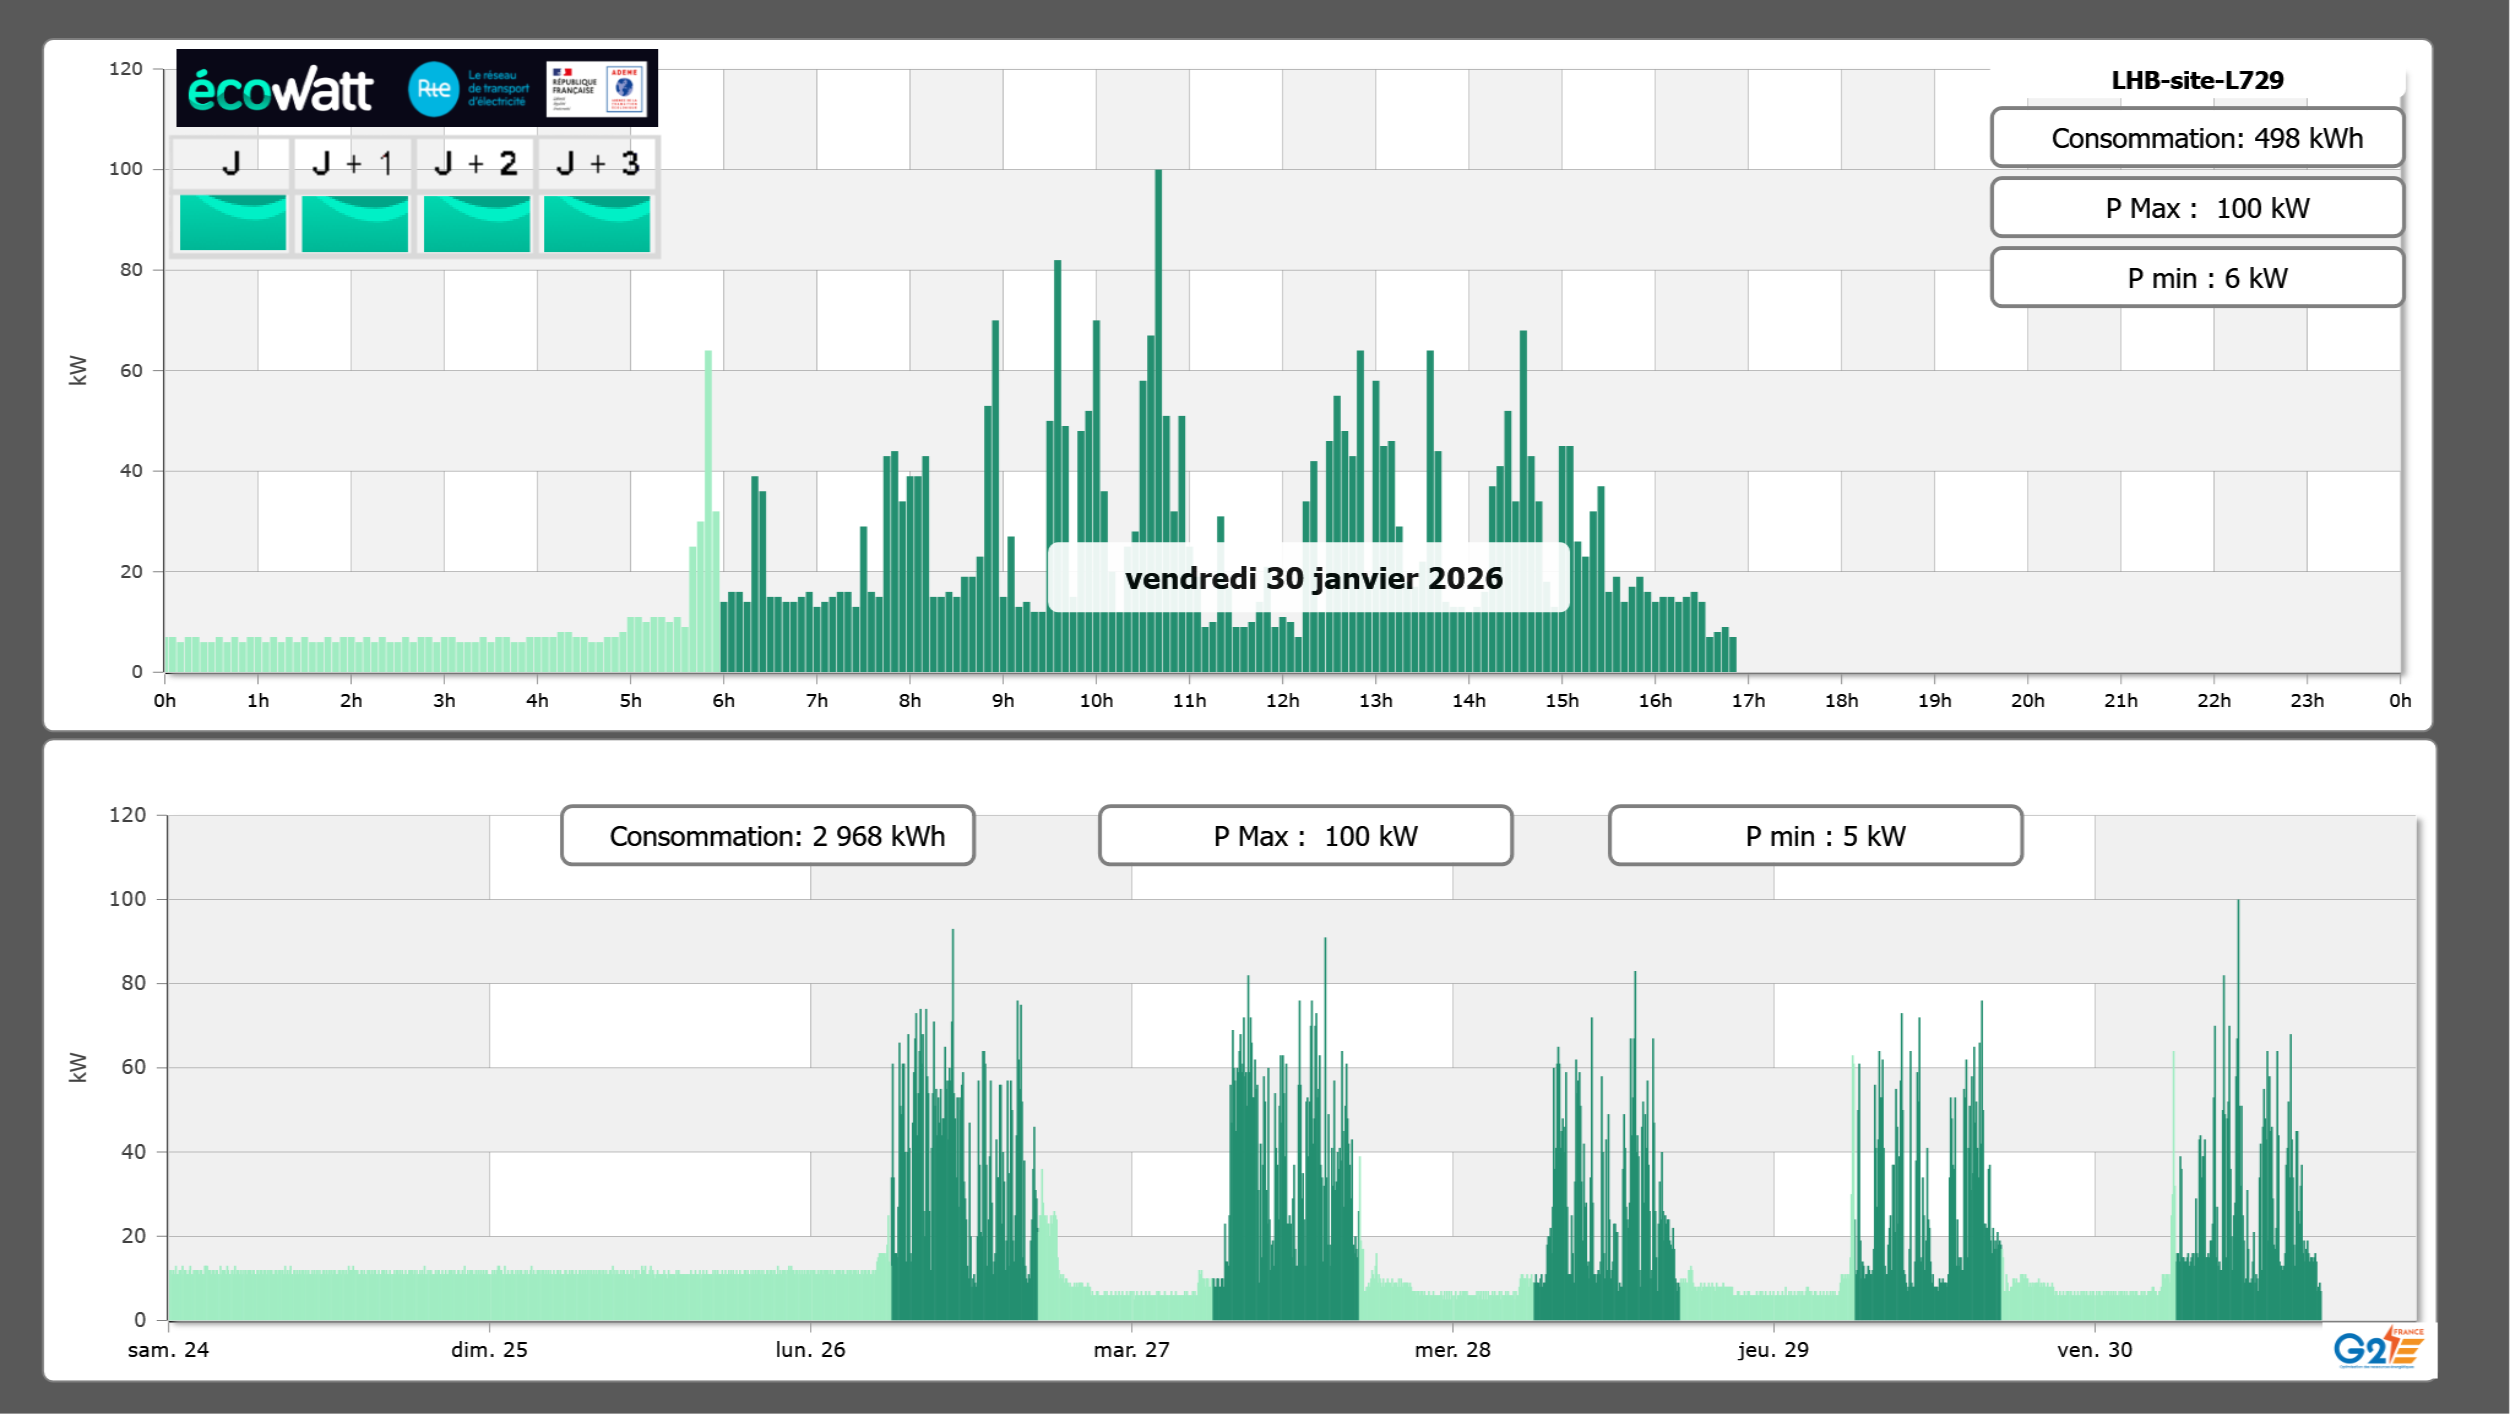Screen dimensions: 2511x1415
Task: Click the mar. 27 axis label
Action: point(1131,1350)
